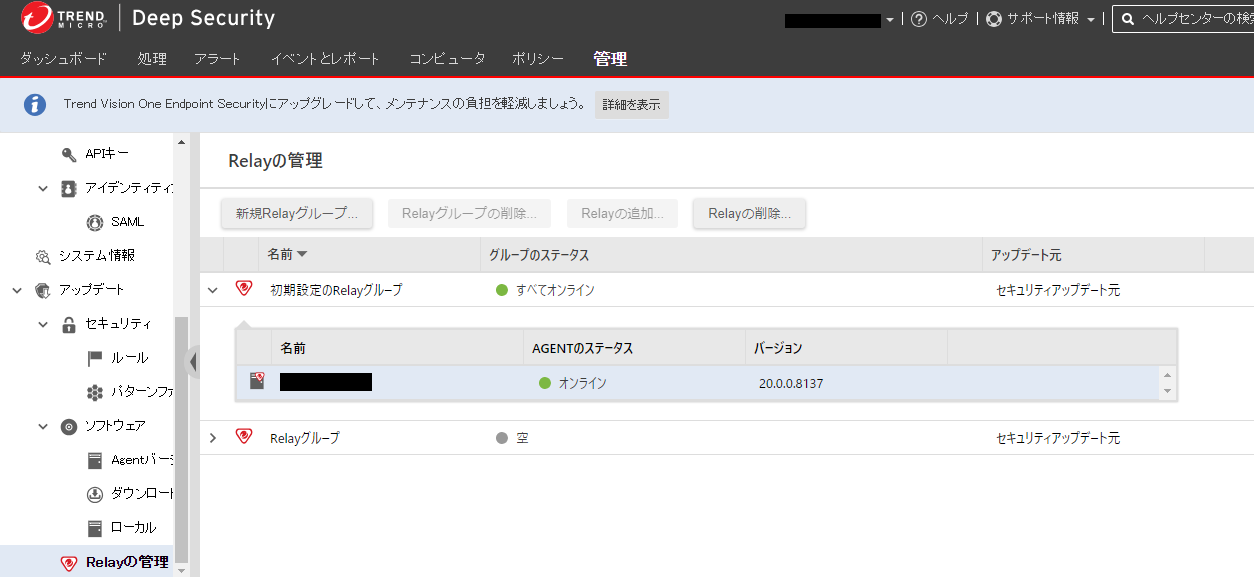
Task: Expand the empty Relayグループ row
Action: 214,437
